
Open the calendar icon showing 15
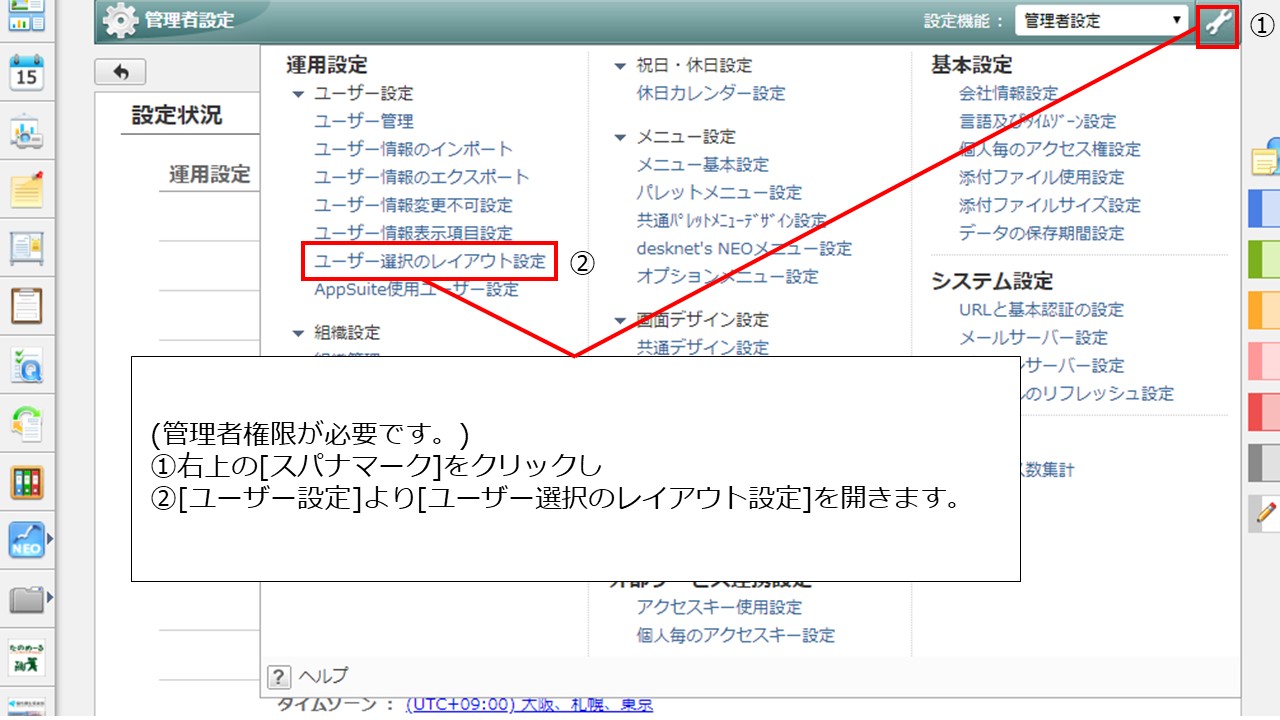tap(27, 74)
